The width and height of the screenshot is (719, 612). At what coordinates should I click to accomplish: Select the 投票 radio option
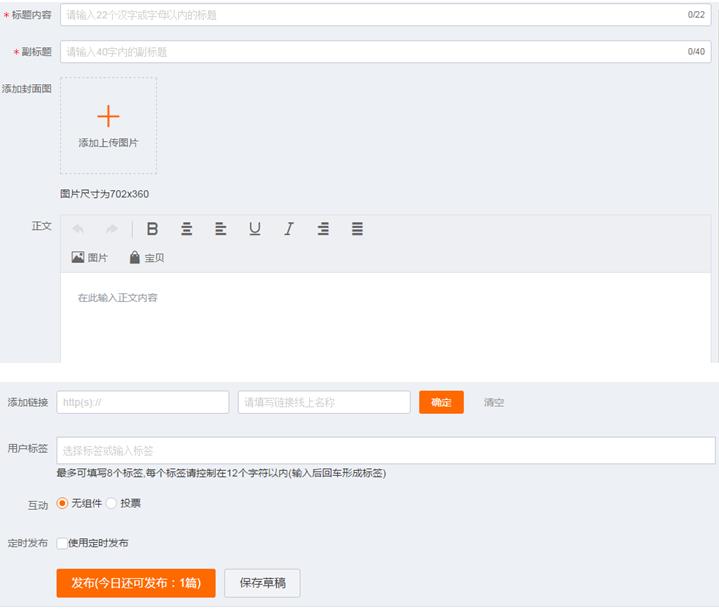click(112, 503)
